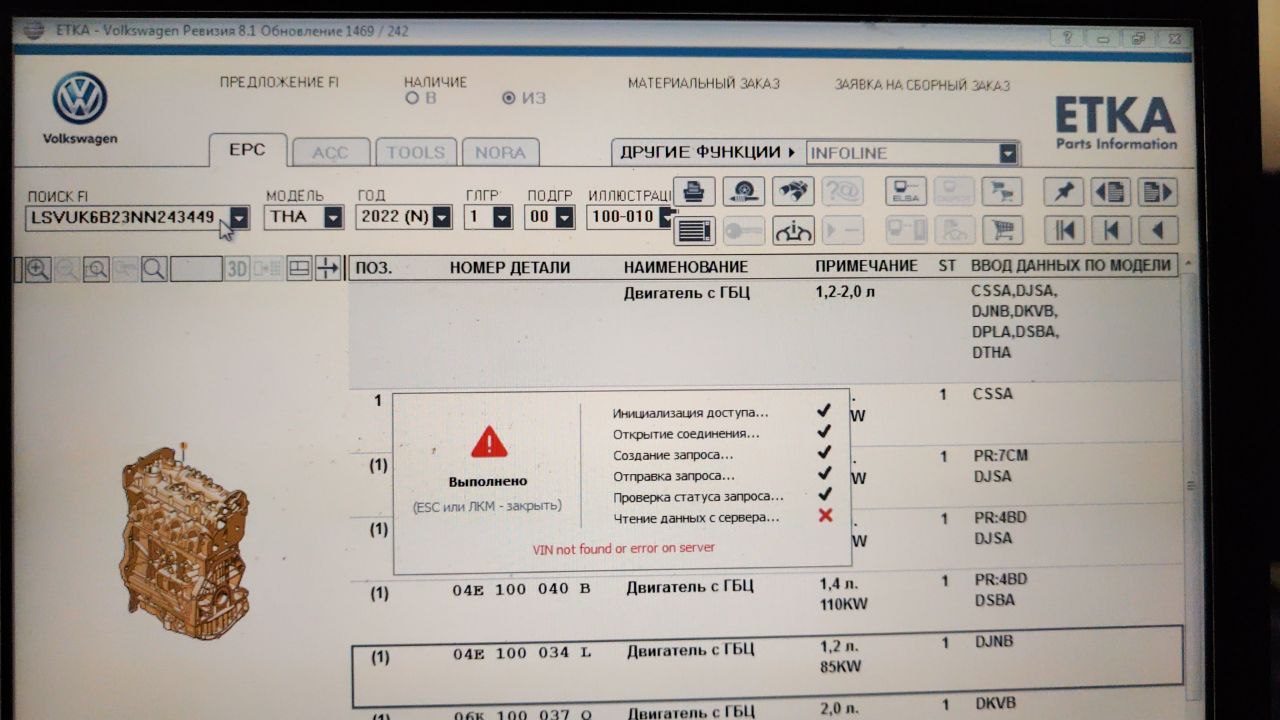Open the binoculars search icon
The height and width of the screenshot is (720, 1280).
click(x=792, y=192)
